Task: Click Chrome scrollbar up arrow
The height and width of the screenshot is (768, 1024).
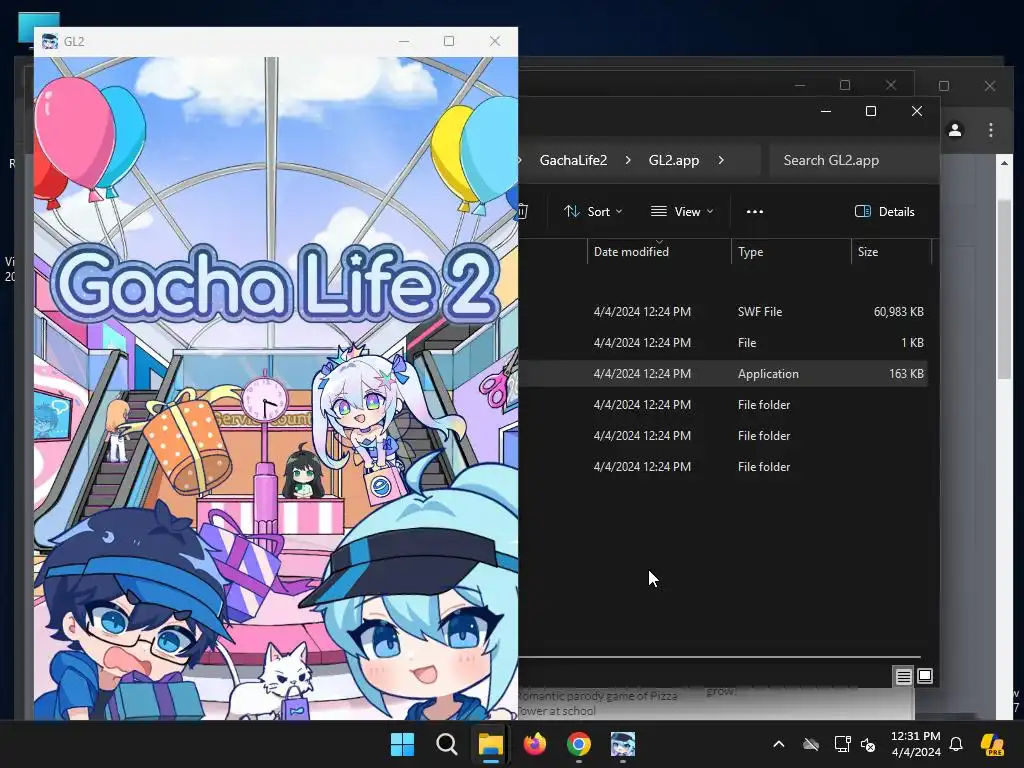Action: click(x=1004, y=163)
